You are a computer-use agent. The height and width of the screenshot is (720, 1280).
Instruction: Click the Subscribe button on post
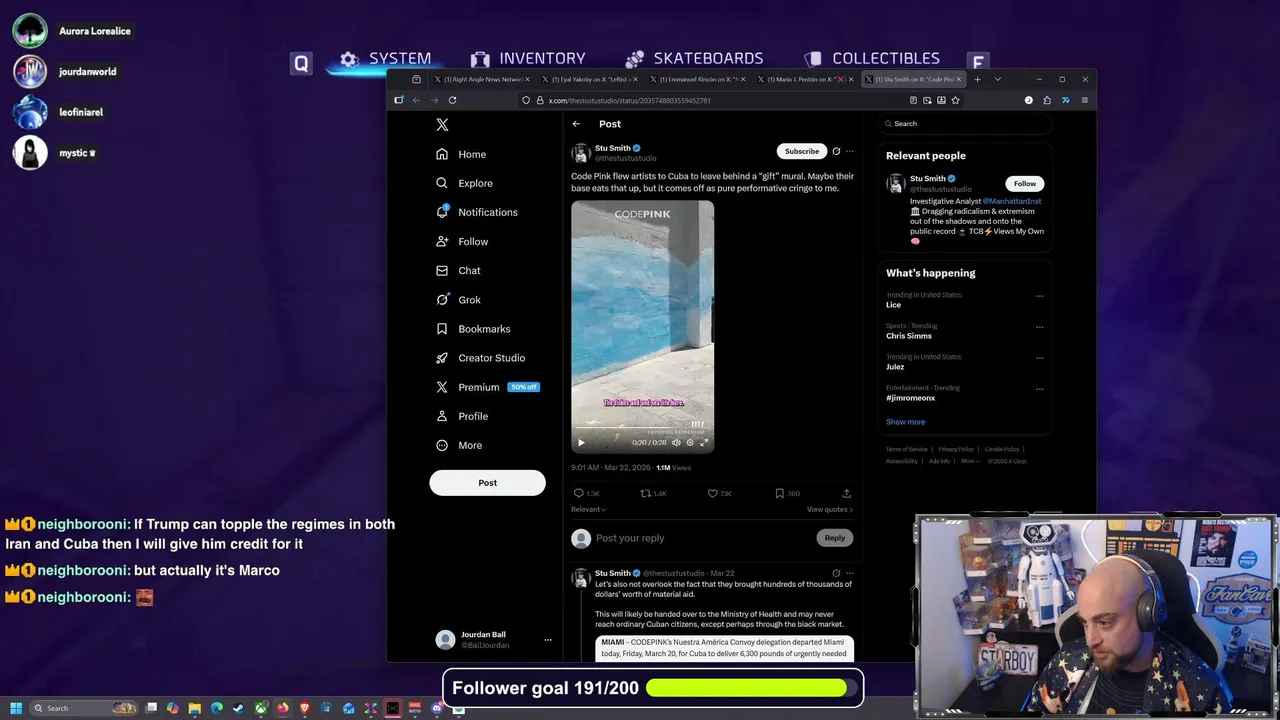click(802, 151)
